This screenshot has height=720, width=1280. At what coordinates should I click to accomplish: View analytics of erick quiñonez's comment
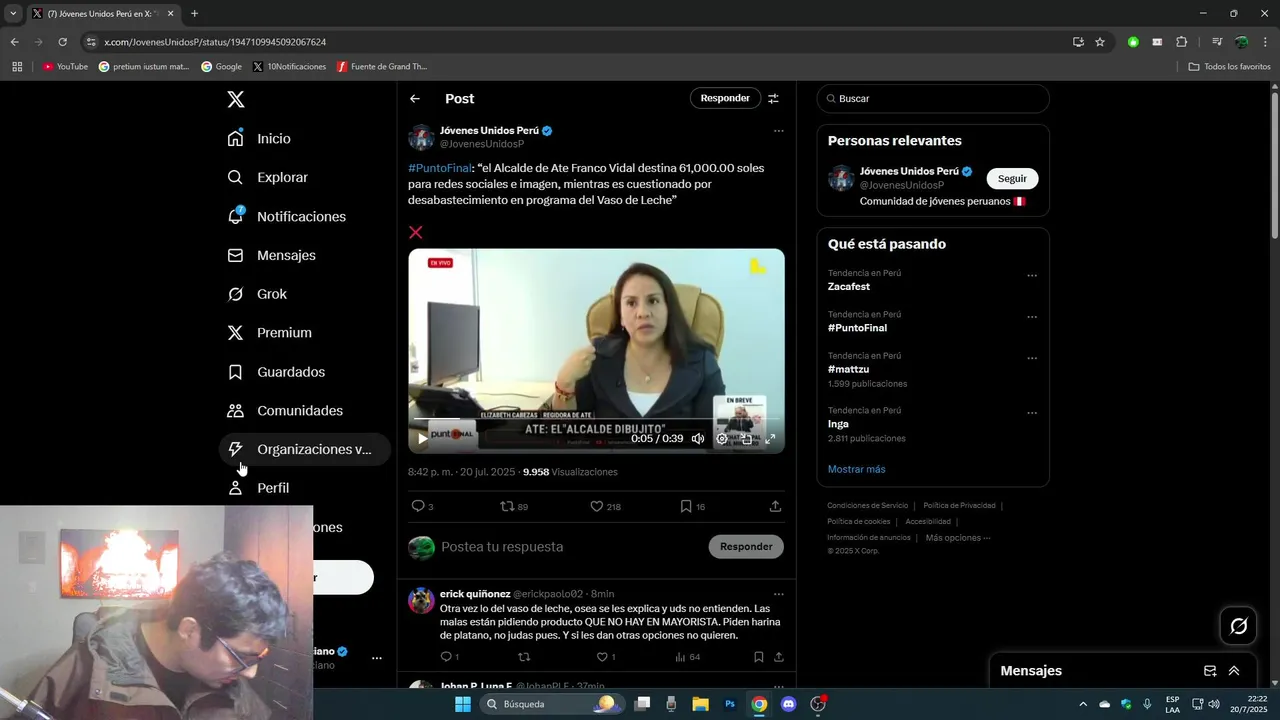click(687, 657)
